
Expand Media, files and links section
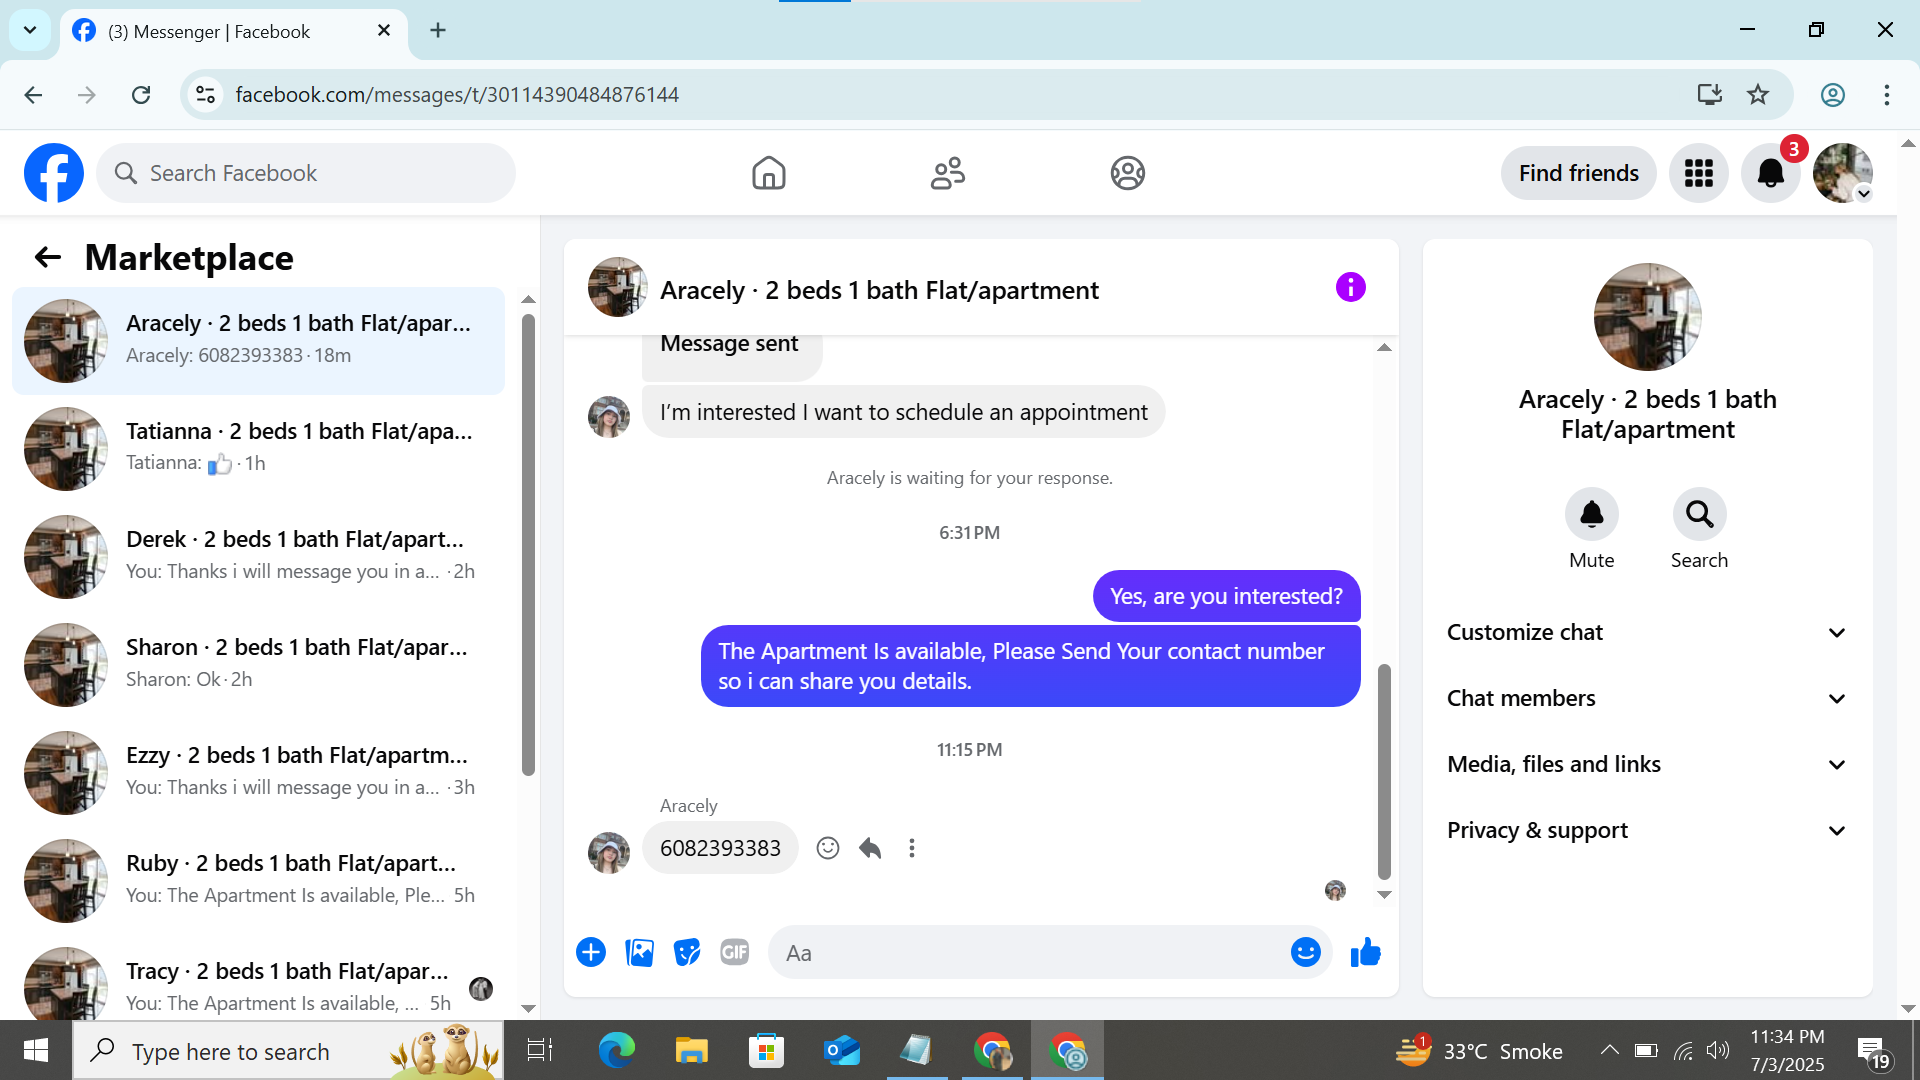(x=1647, y=764)
